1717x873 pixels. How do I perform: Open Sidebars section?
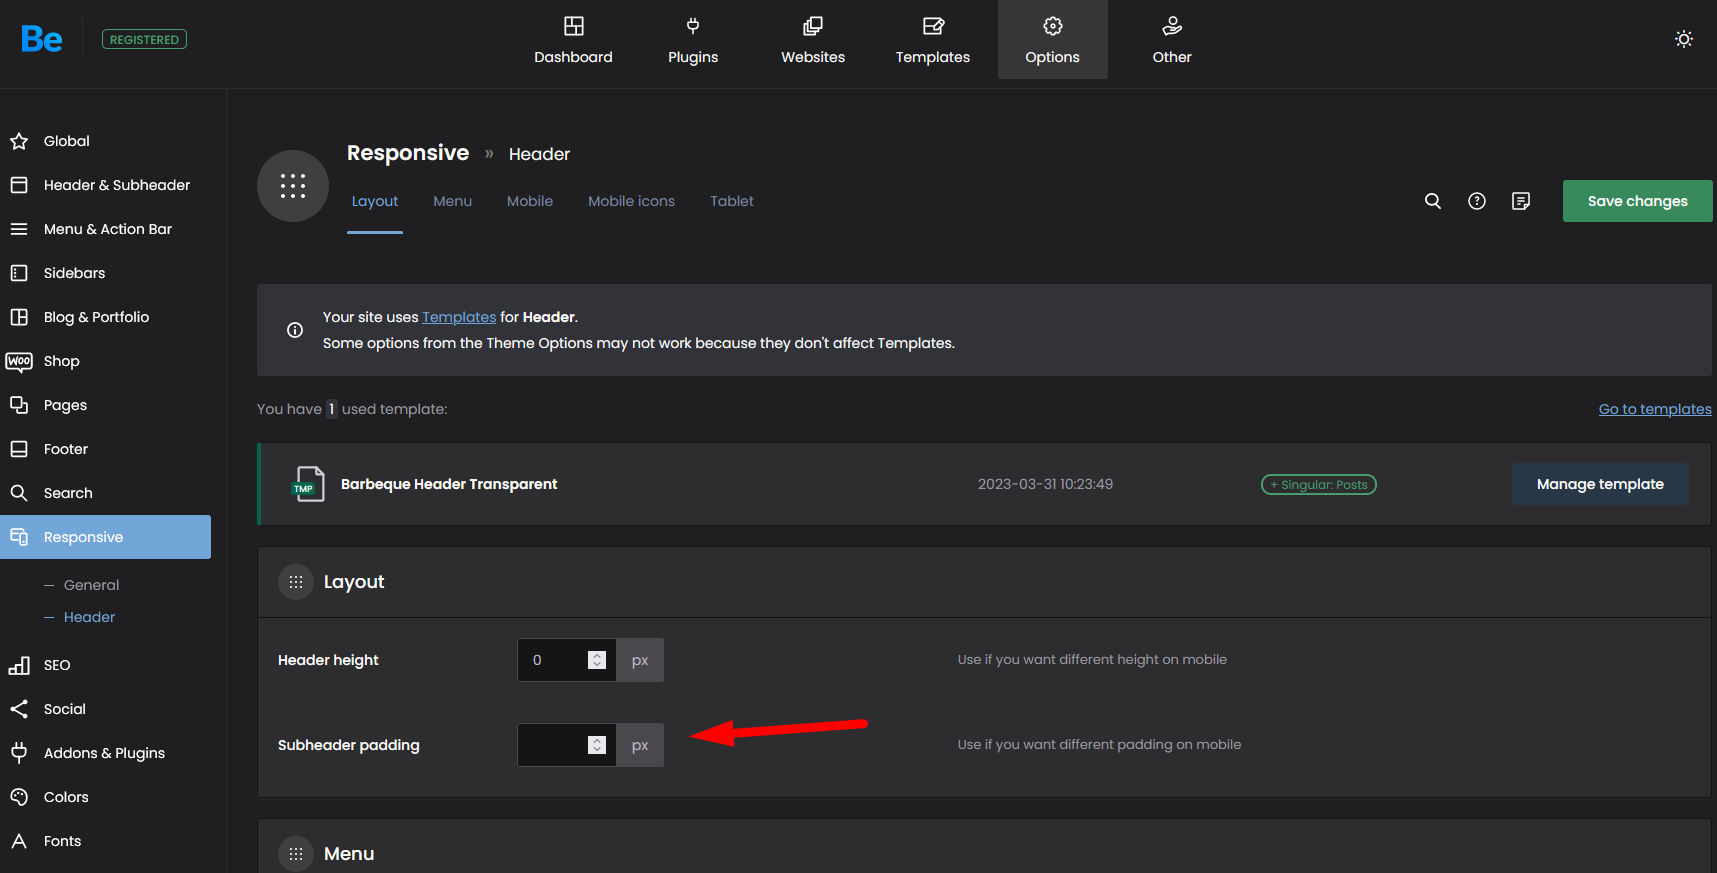coord(106,273)
